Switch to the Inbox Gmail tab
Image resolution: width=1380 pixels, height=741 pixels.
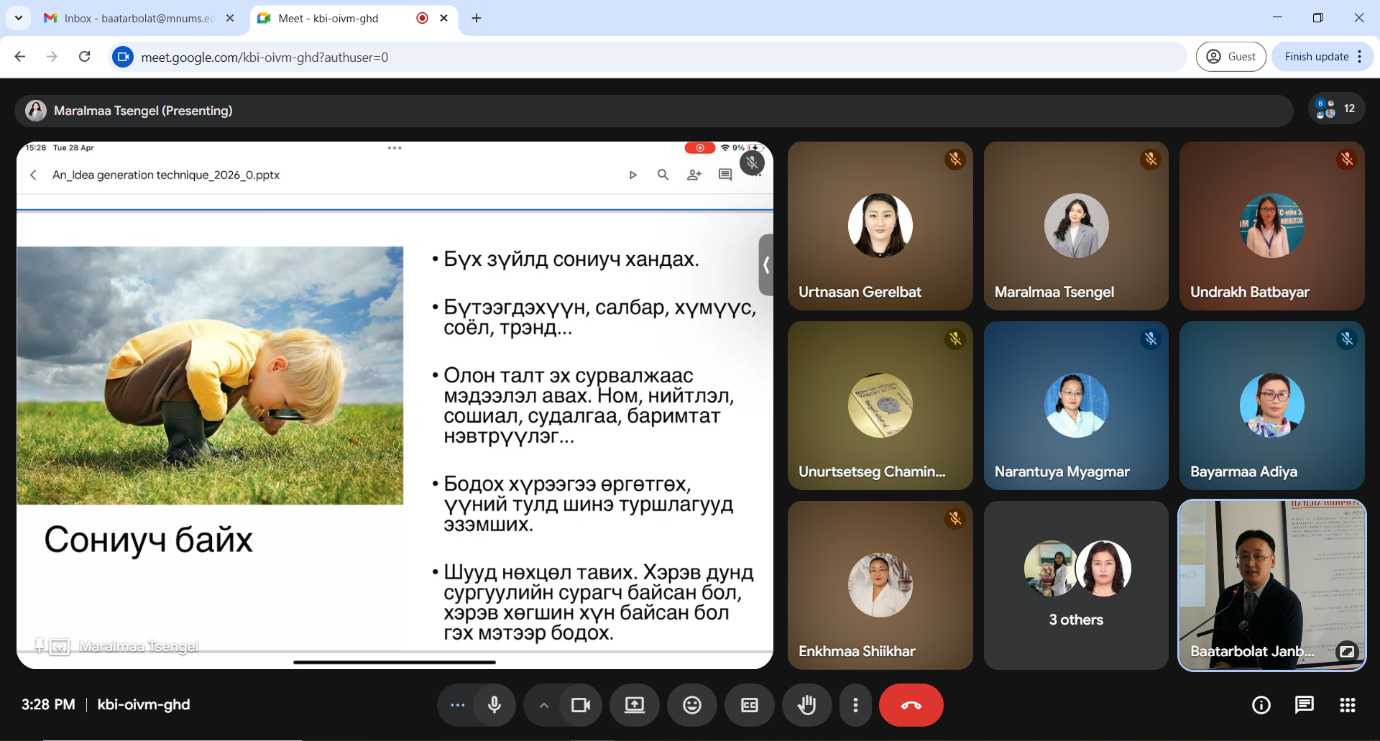(x=130, y=18)
